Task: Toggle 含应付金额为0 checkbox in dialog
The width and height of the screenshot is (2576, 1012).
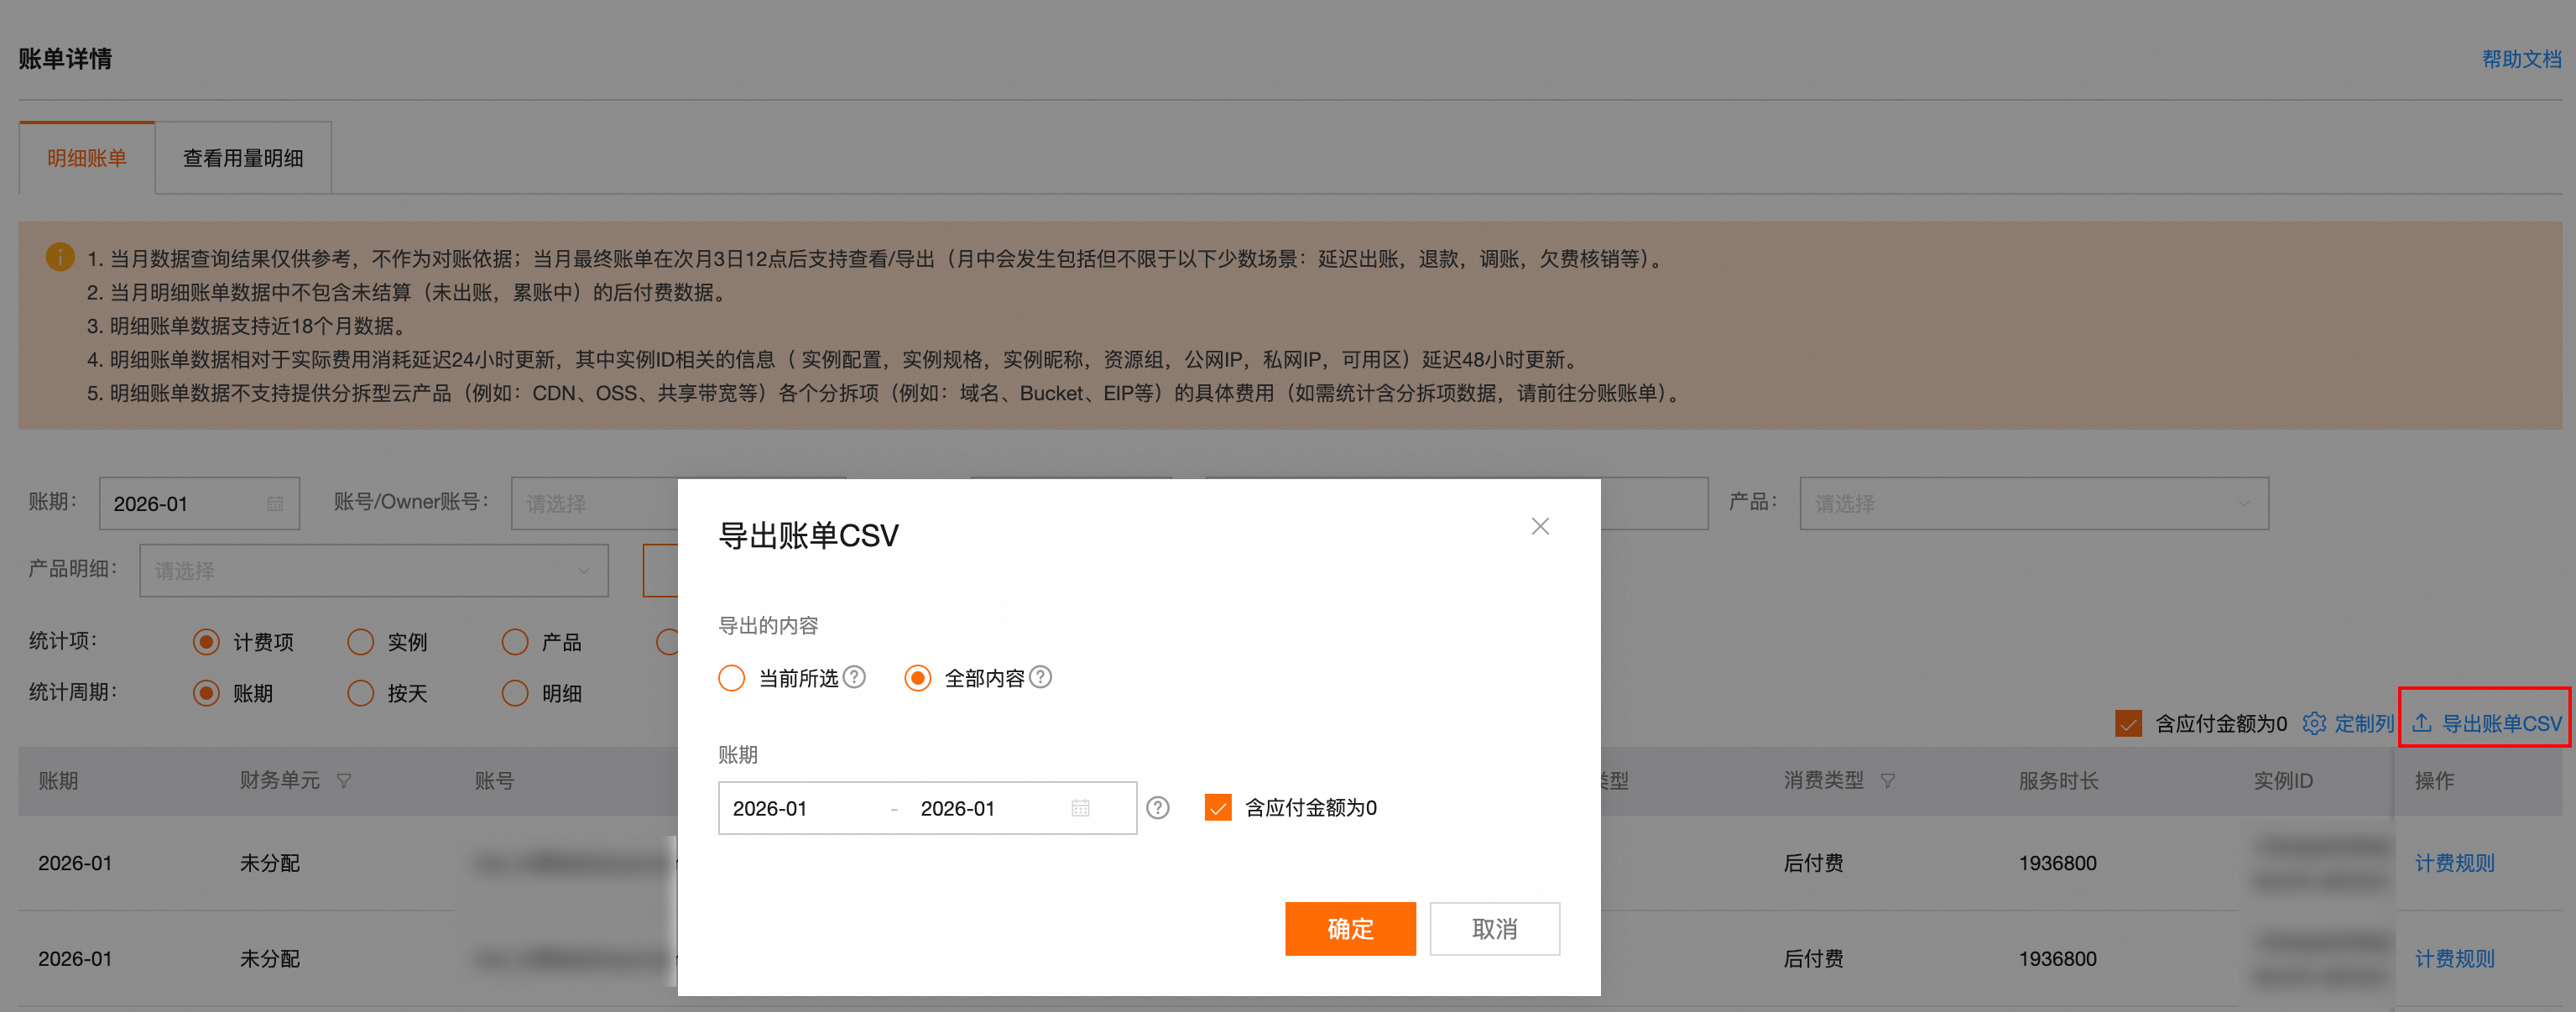Action: coord(1217,808)
